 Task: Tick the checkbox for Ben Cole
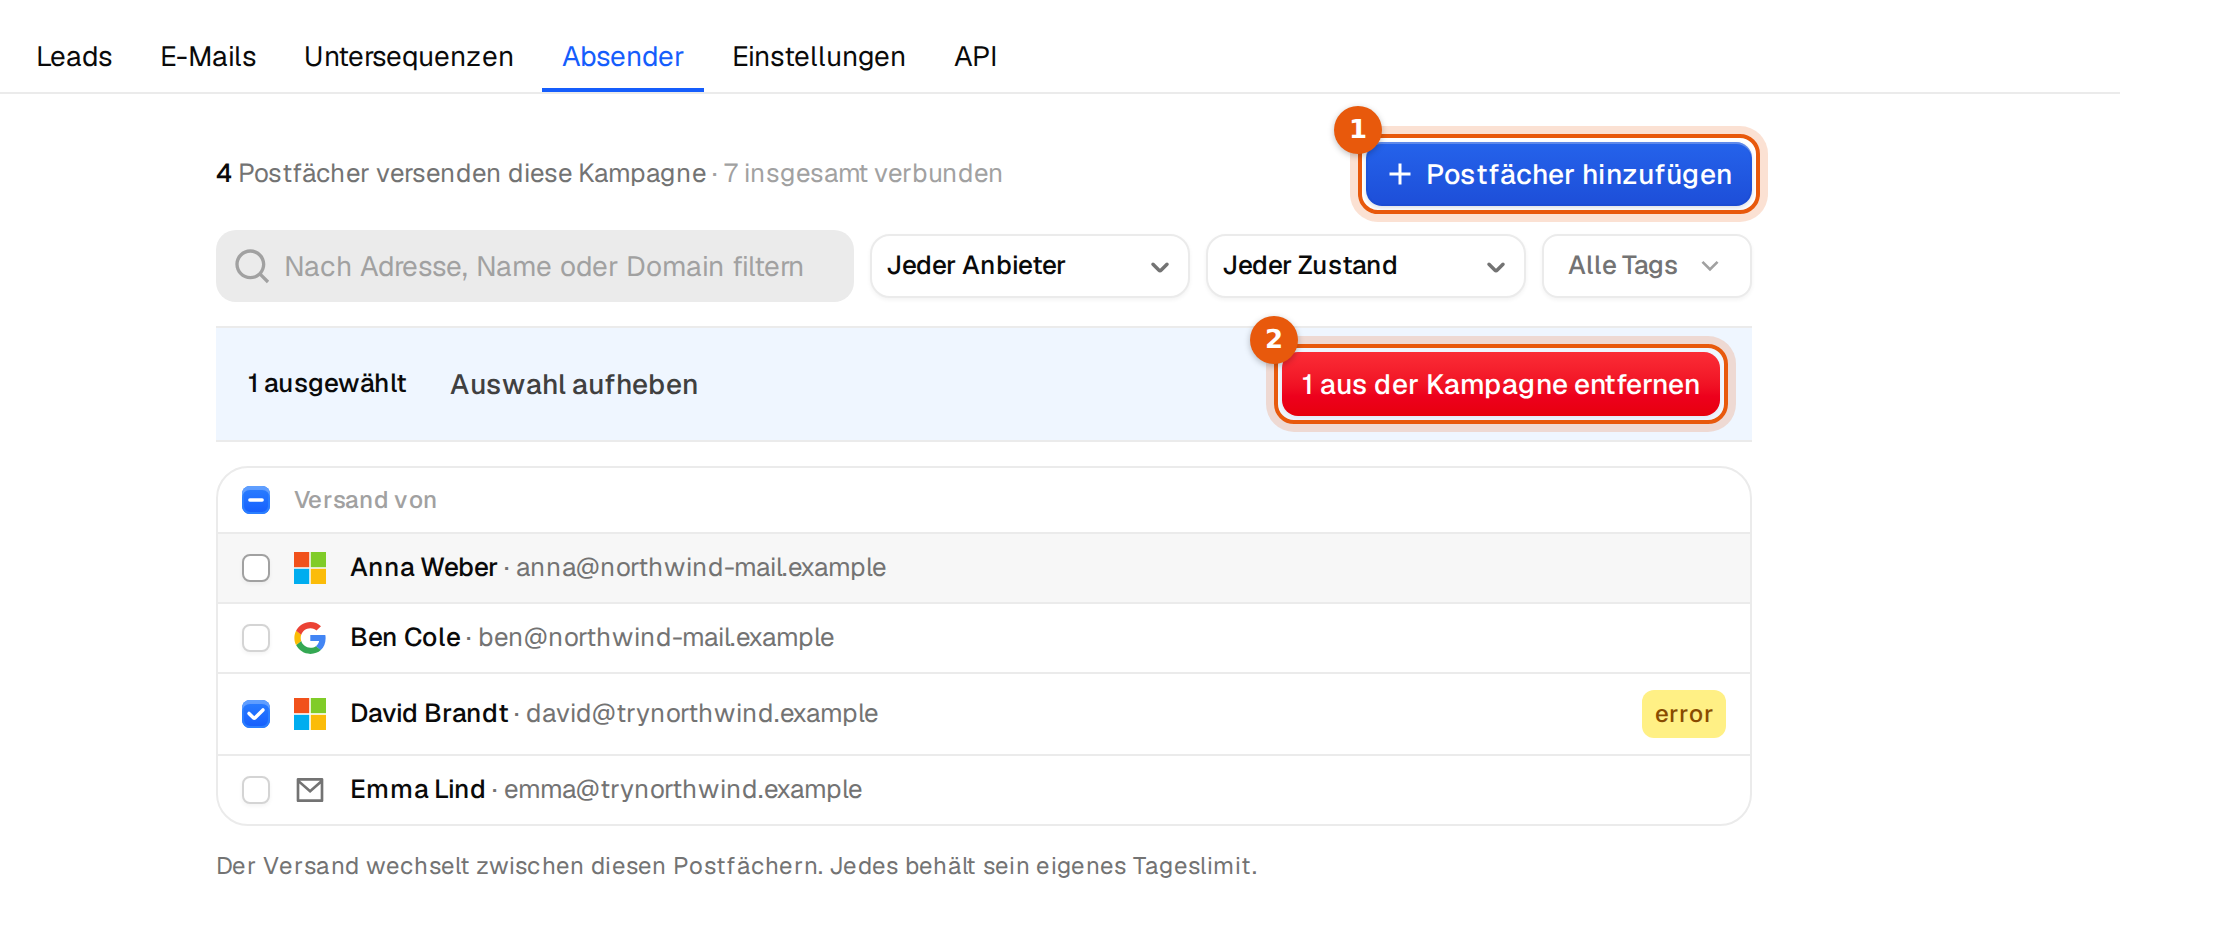(x=256, y=638)
